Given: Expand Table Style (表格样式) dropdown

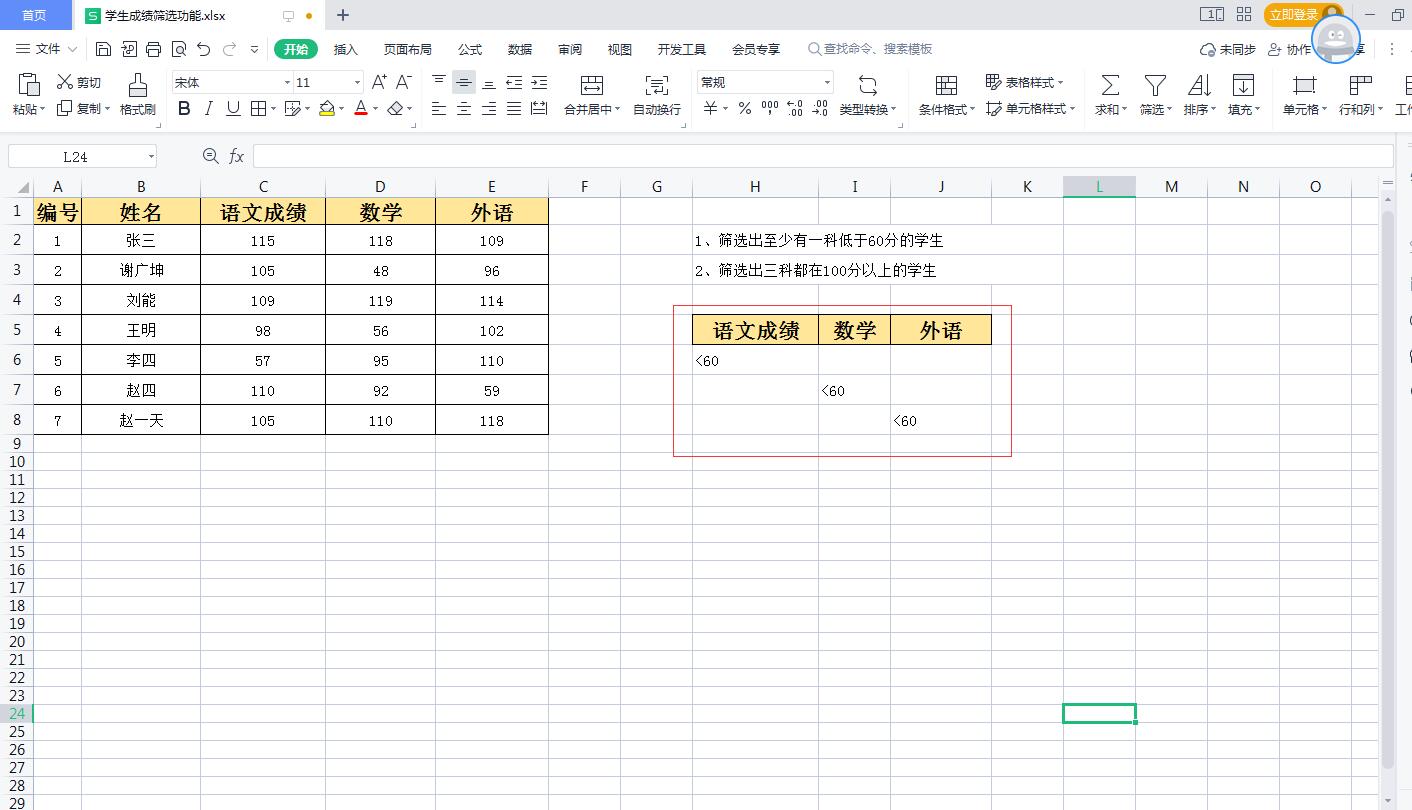Looking at the screenshot, I should (x=1060, y=83).
